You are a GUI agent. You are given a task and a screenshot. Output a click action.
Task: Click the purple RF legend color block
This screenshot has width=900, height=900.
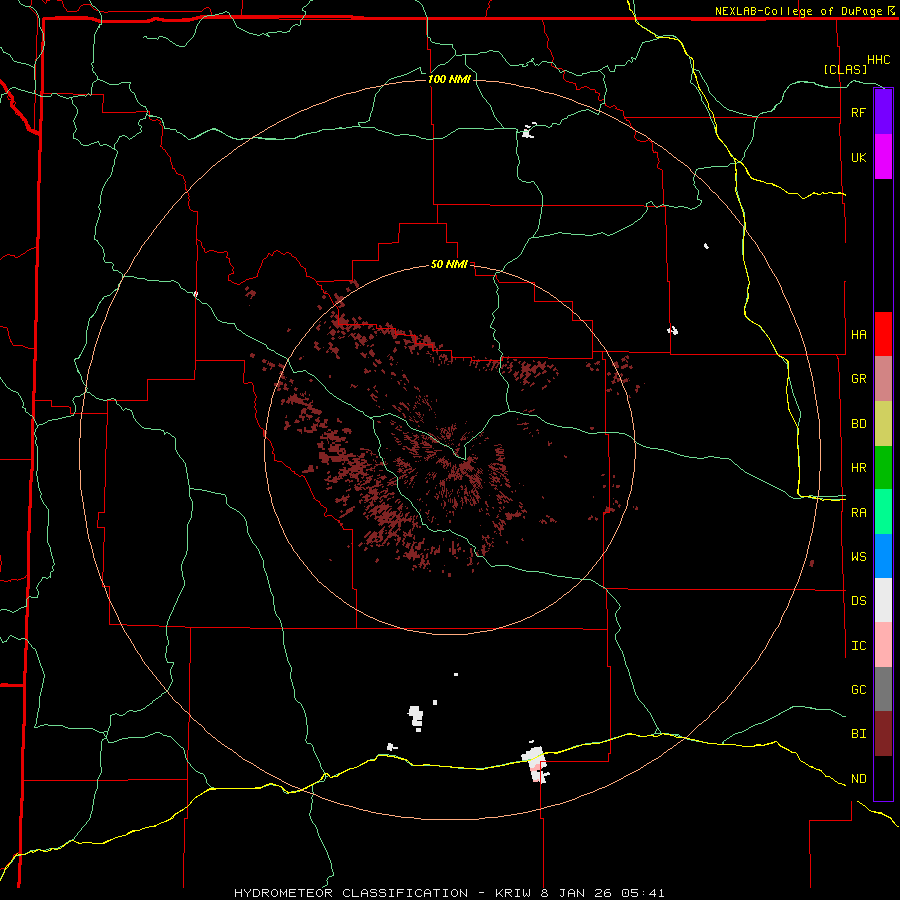(883, 112)
